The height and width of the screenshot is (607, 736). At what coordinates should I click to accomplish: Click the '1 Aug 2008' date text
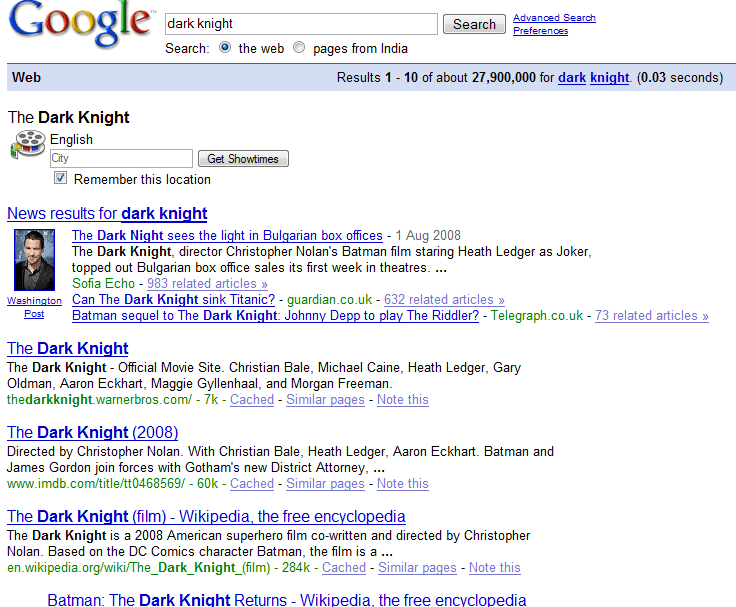point(428,235)
